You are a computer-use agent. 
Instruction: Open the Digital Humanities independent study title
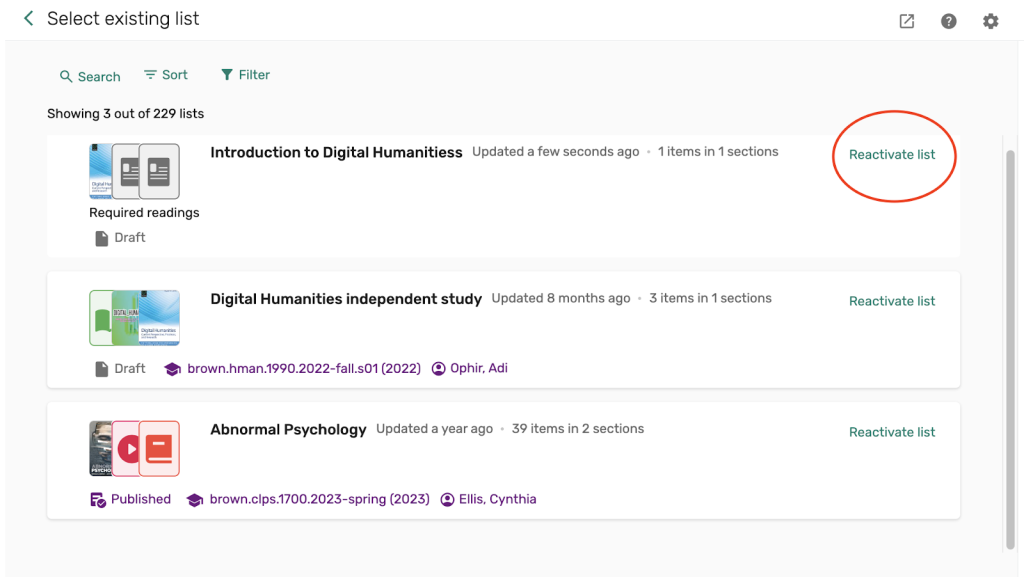tap(346, 299)
